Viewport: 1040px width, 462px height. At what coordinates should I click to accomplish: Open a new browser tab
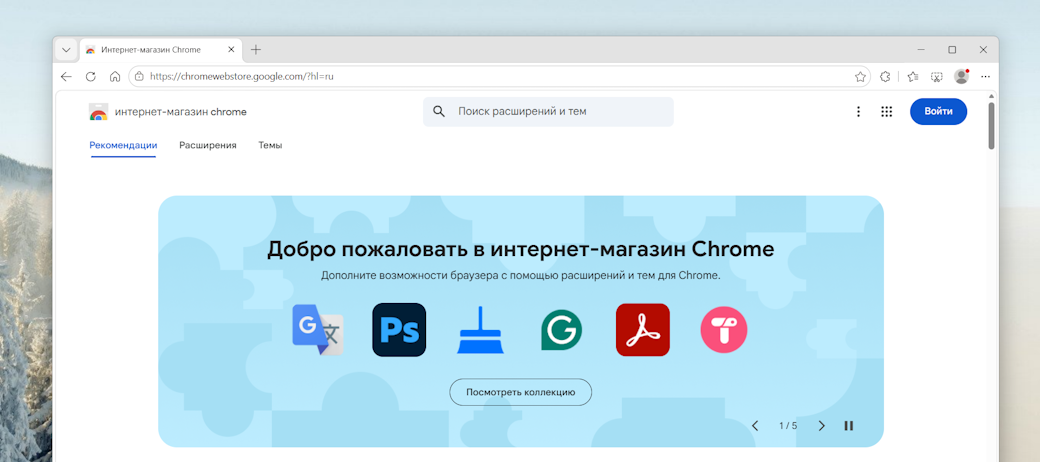pyautogui.click(x=256, y=50)
